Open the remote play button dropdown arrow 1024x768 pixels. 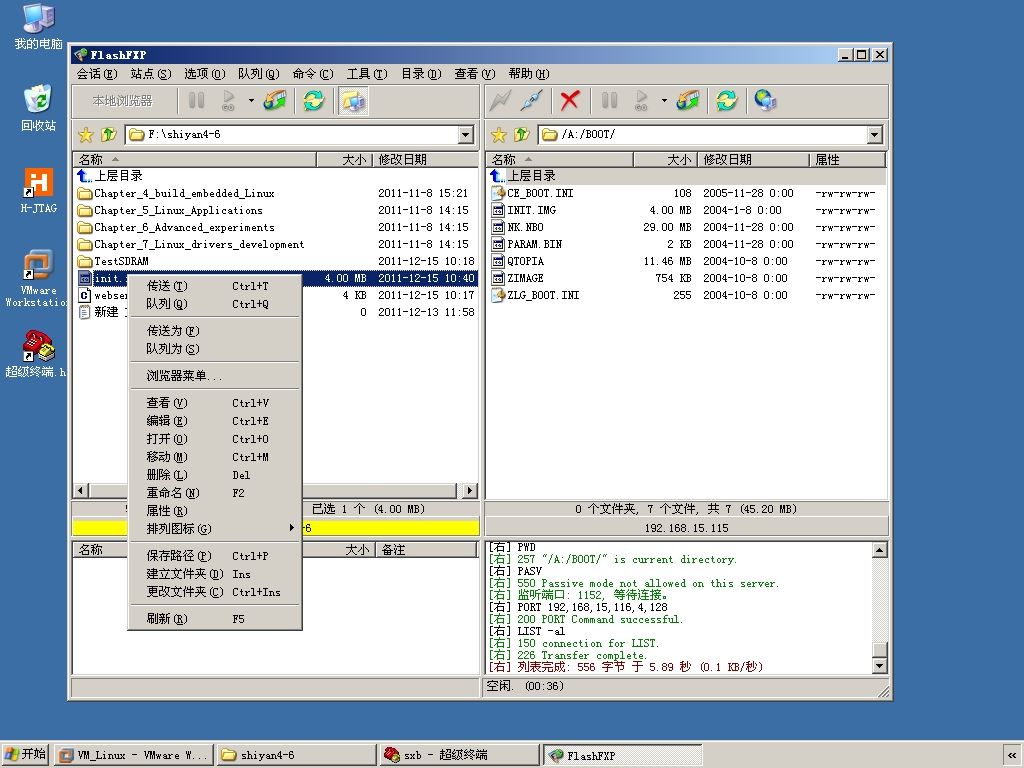tap(664, 101)
